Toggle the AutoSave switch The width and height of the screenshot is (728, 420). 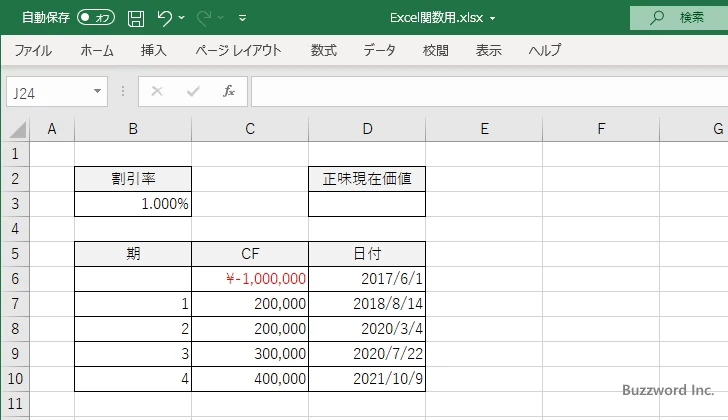point(96,18)
